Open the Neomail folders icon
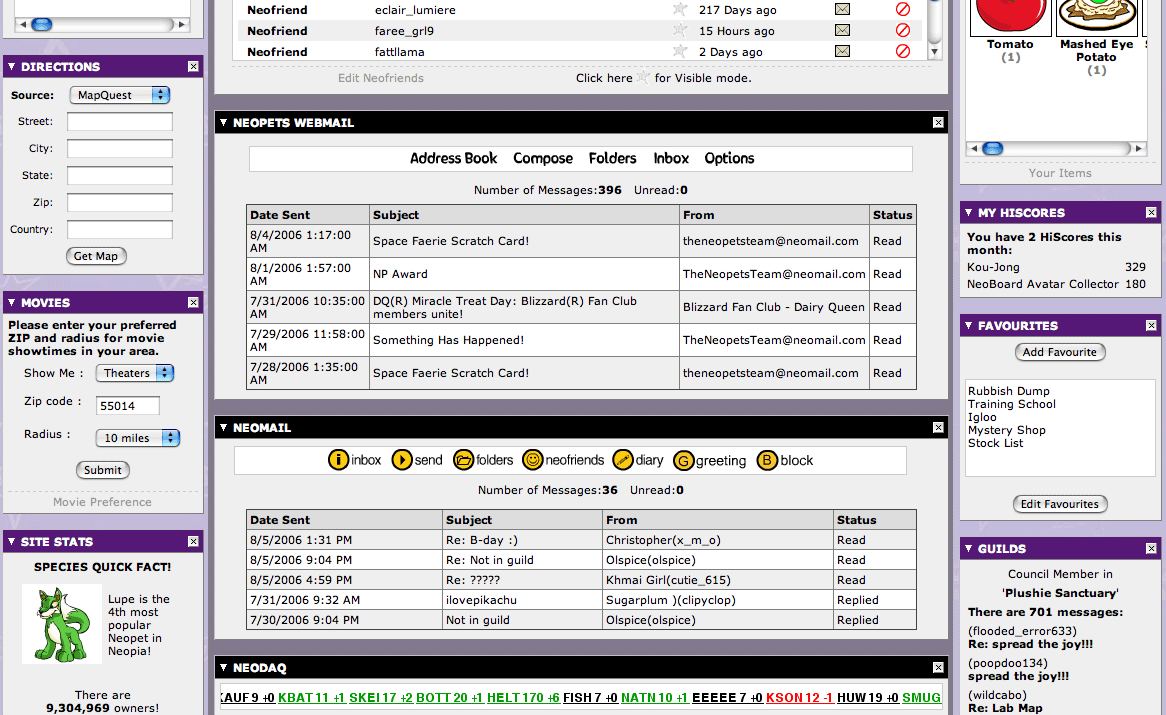1166x715 pixels. [464, 460]
